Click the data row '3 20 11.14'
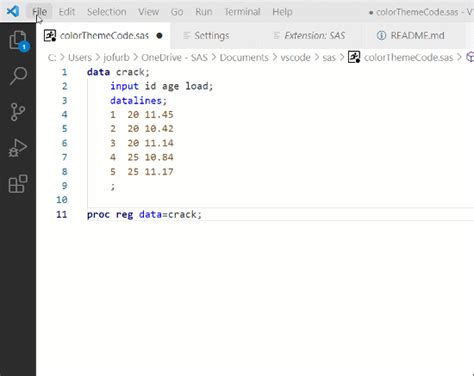 coord(142,143)
